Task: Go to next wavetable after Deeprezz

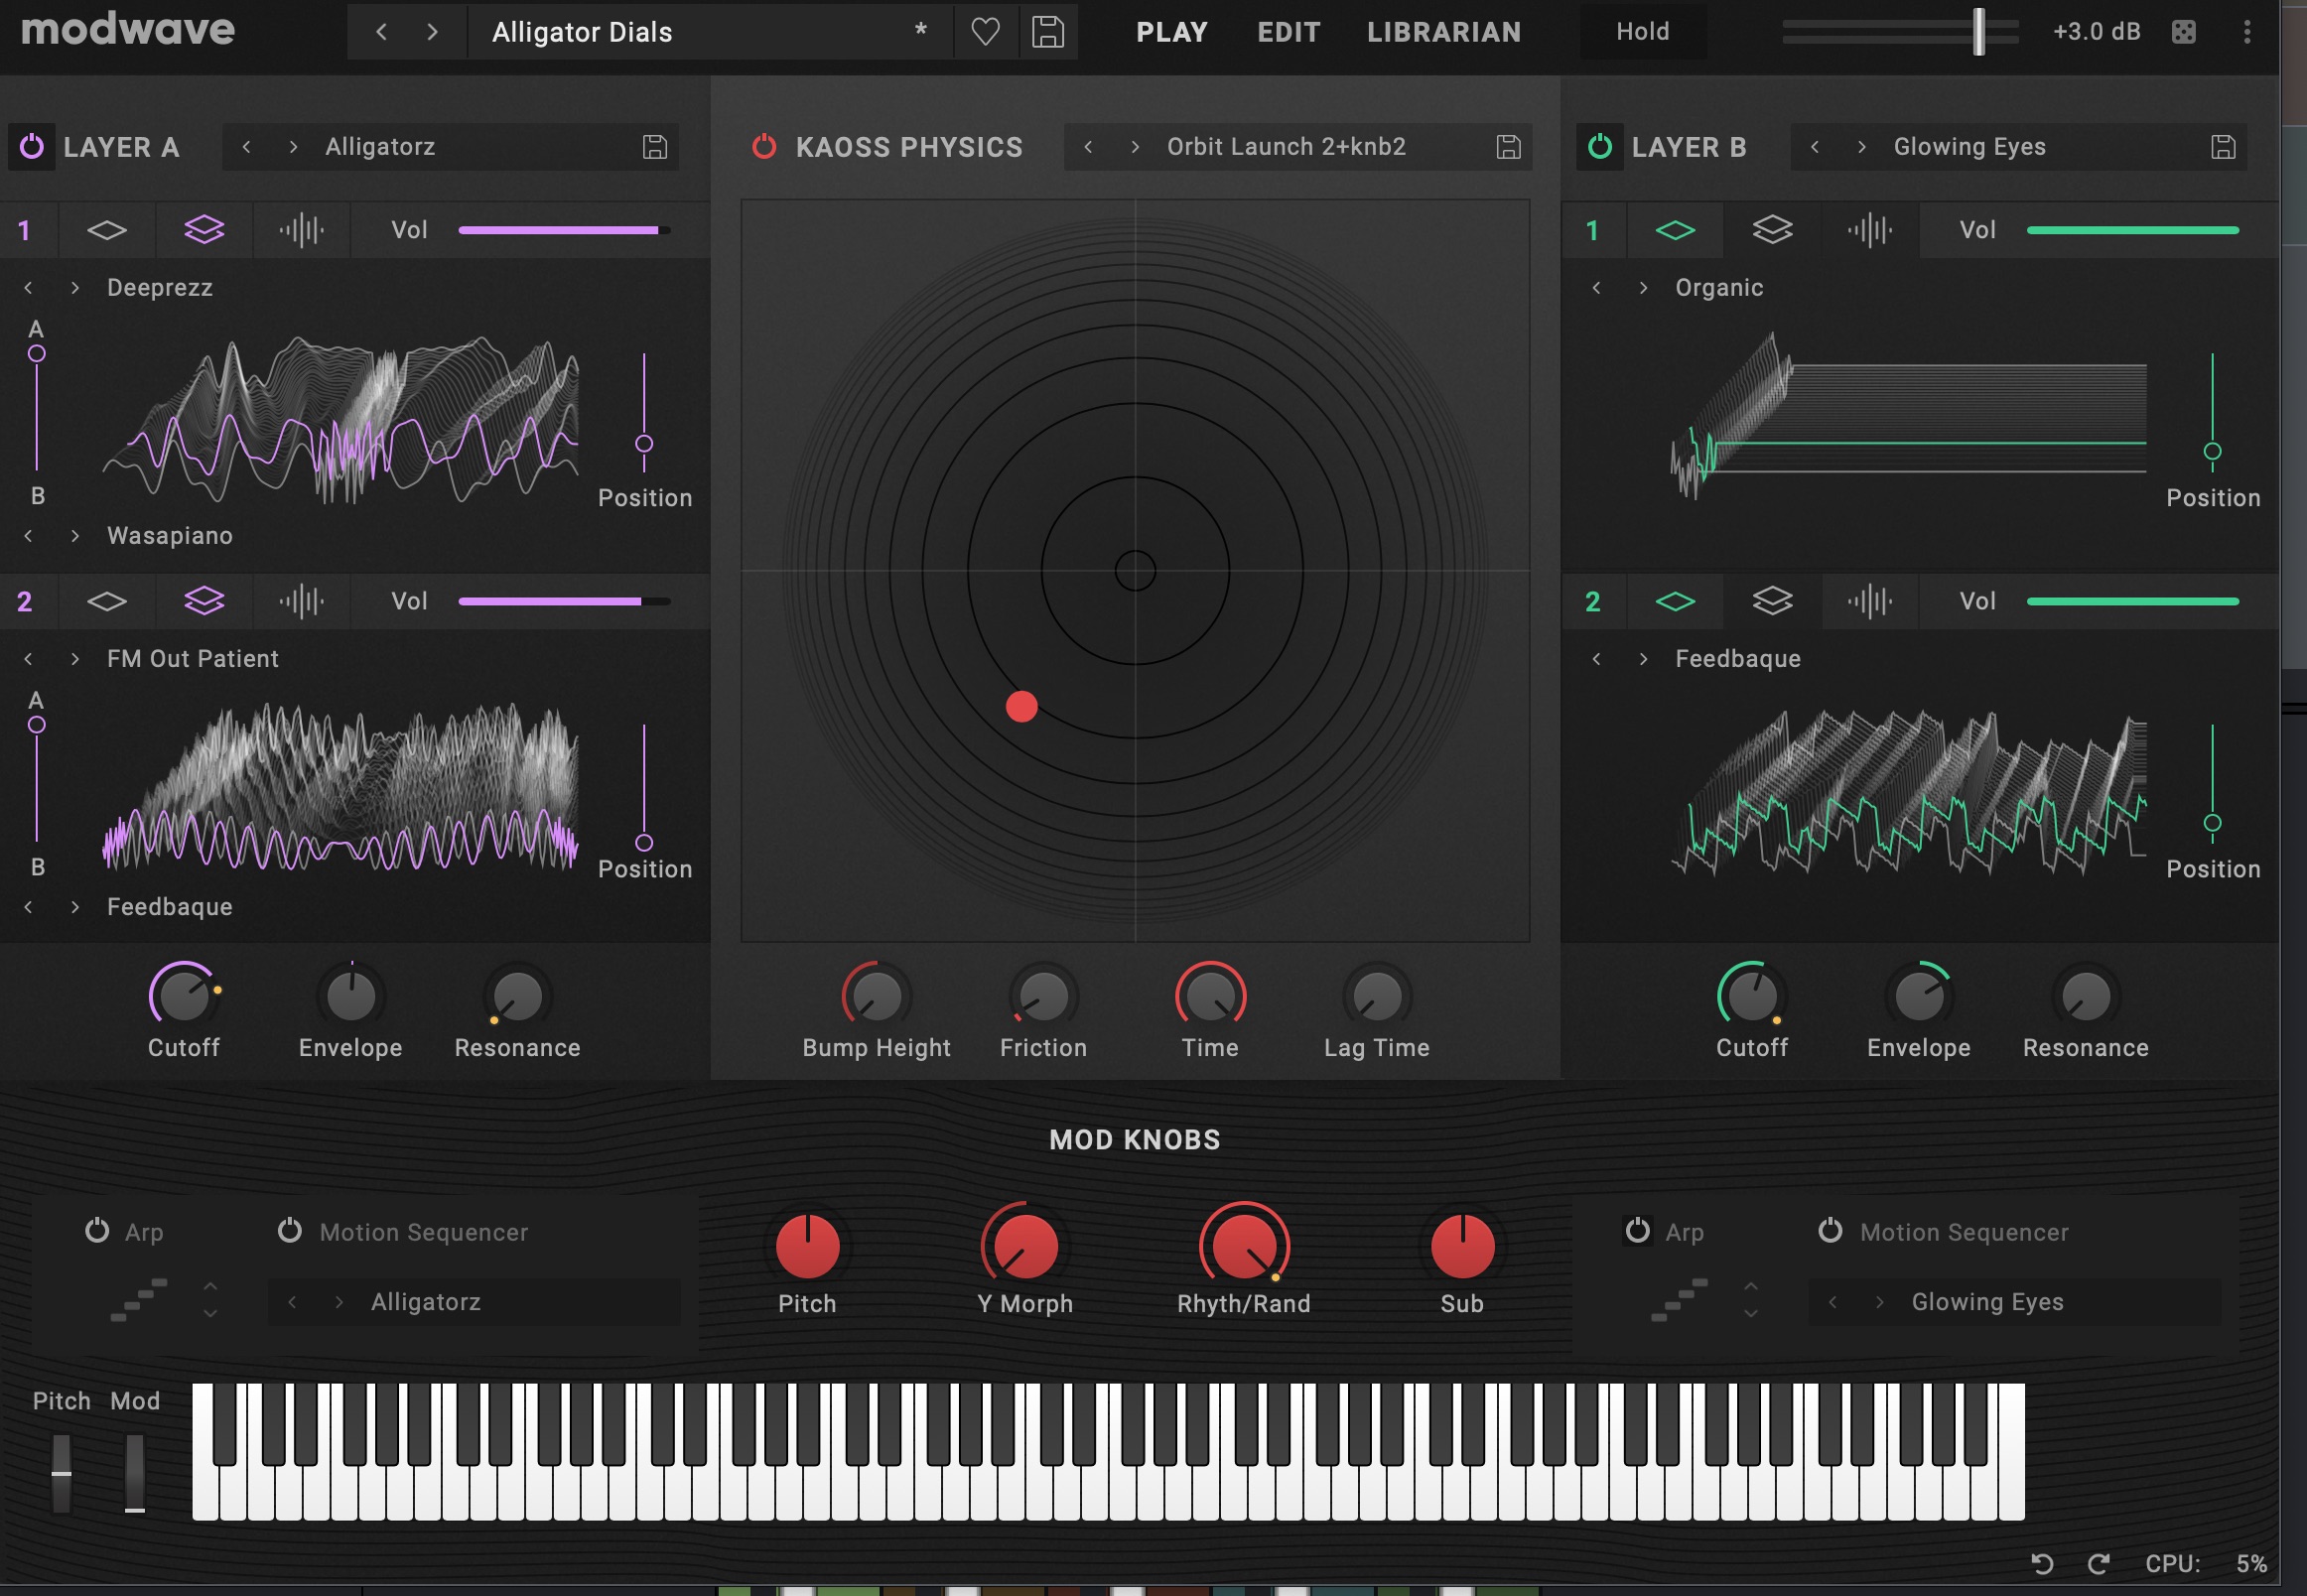Action: pos(75,288)
